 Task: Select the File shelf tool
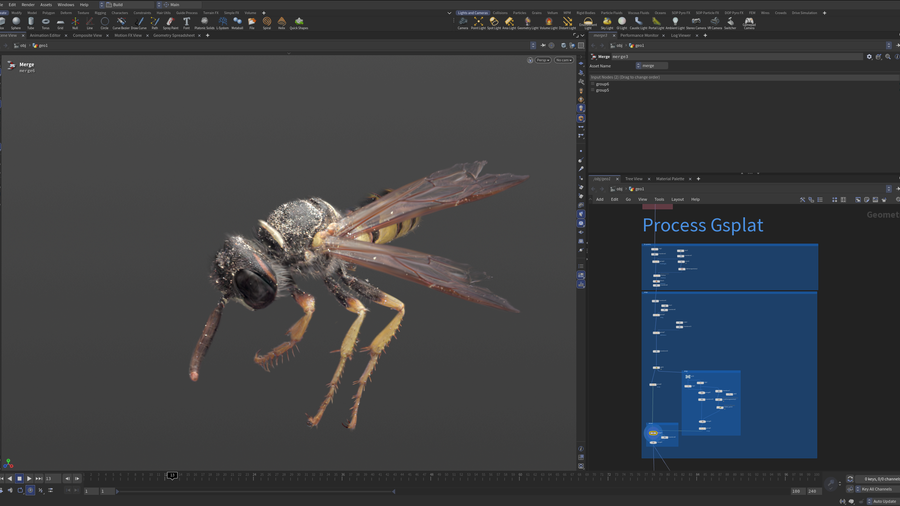252,23
